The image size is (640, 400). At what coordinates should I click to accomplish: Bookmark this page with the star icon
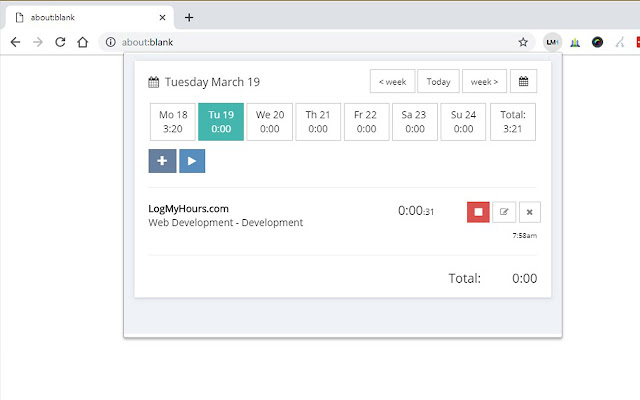pyautogui.click(x=523, y=42)
